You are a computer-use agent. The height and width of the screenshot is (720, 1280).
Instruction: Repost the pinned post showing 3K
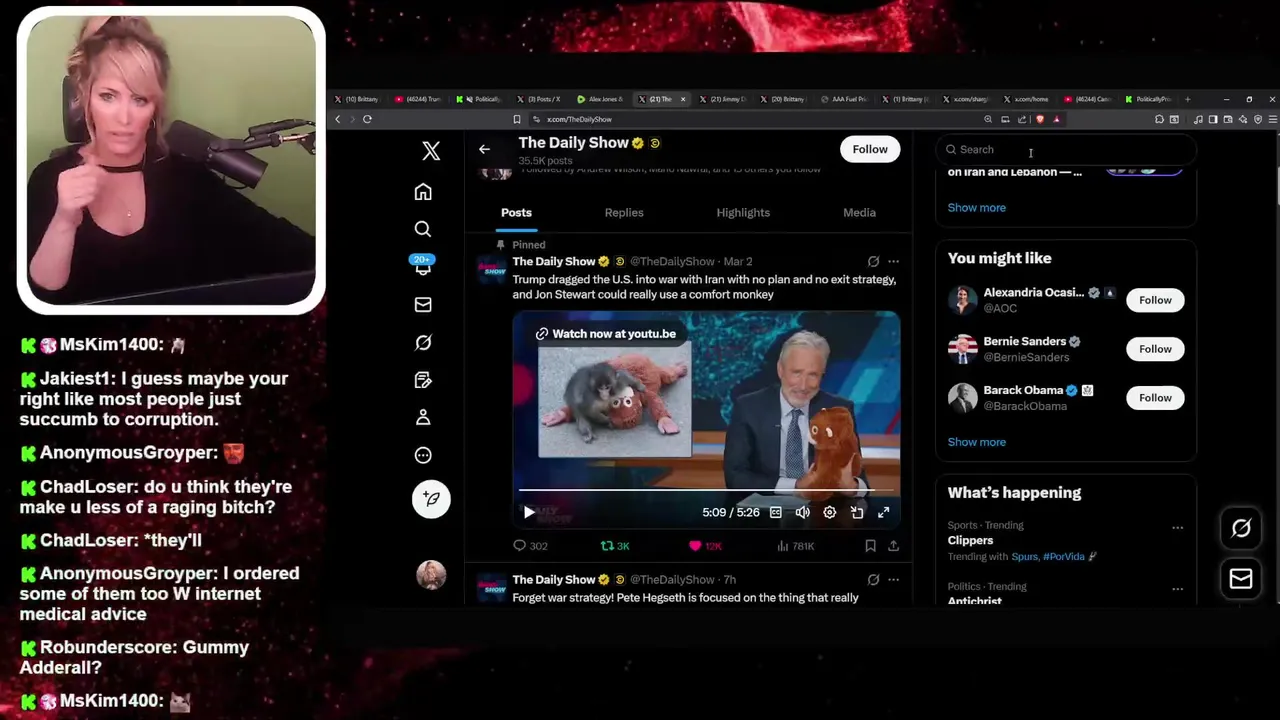(x=614, y=546)
